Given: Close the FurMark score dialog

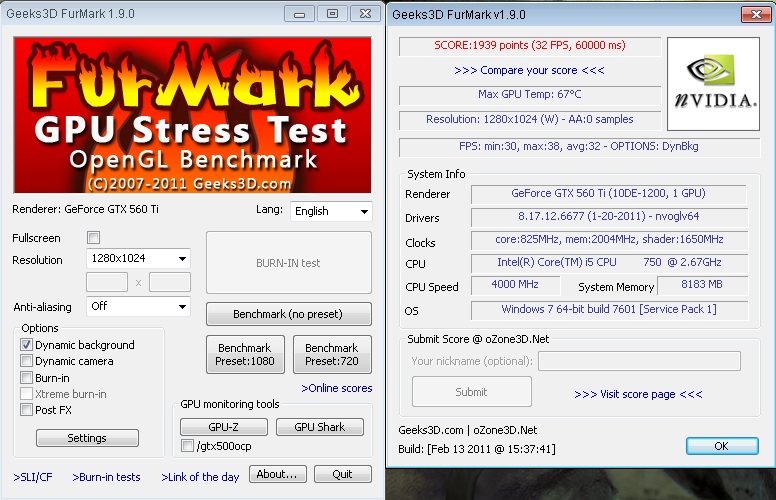Looking at the screenshot, I should [756, 14].
